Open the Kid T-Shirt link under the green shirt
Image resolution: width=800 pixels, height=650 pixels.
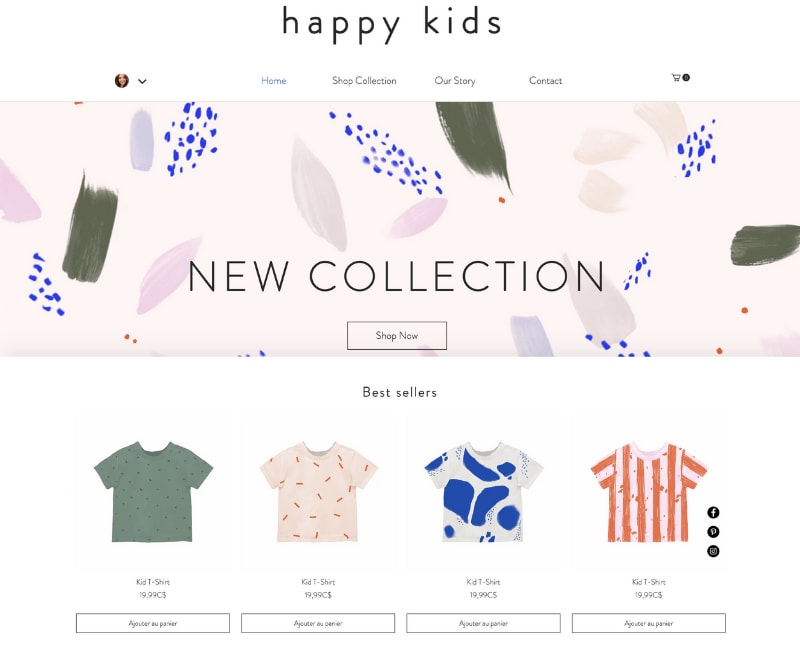pos(151,580)
